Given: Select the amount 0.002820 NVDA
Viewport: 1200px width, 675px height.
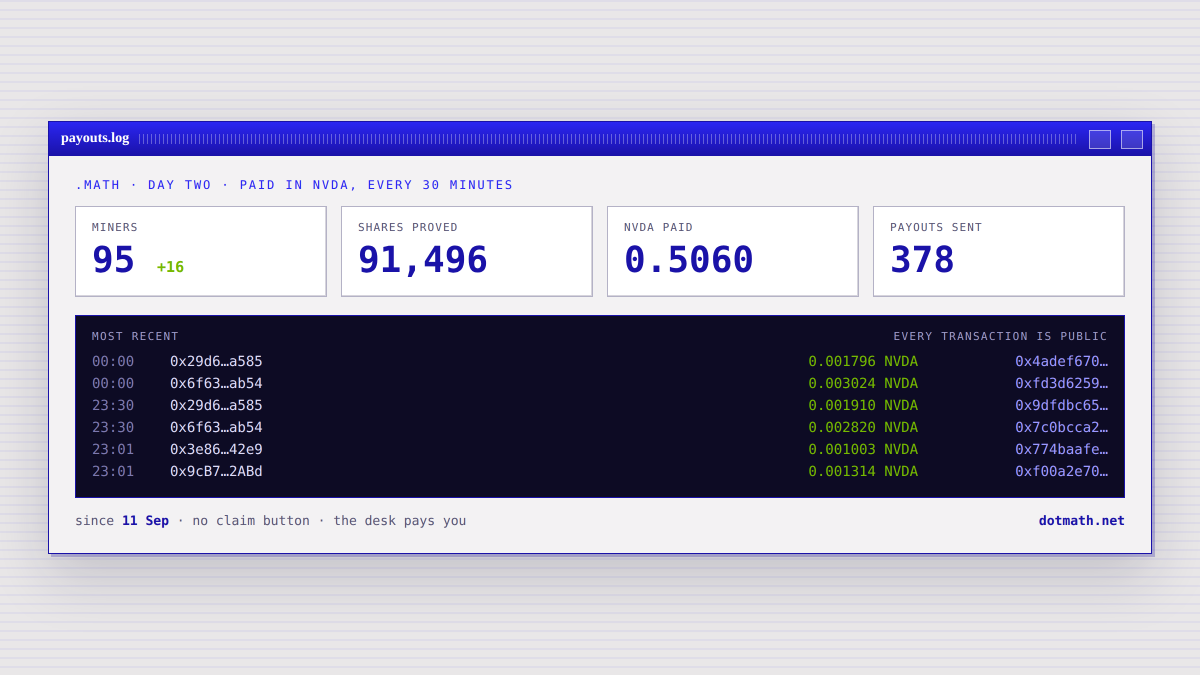Looking at the screenshot, I should pyautogui.click(x=863, y=427).
